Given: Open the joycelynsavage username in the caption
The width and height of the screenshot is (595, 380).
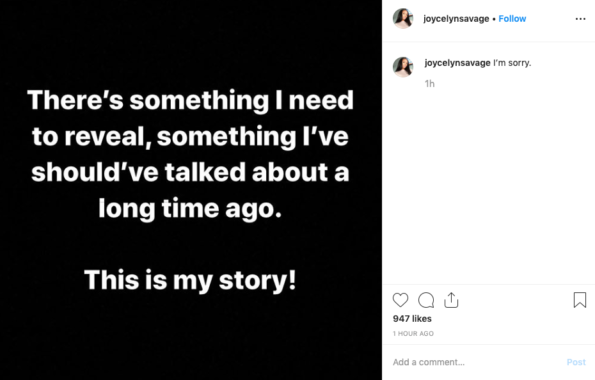Looking at the screenshot, I should (x=457, y=63).
